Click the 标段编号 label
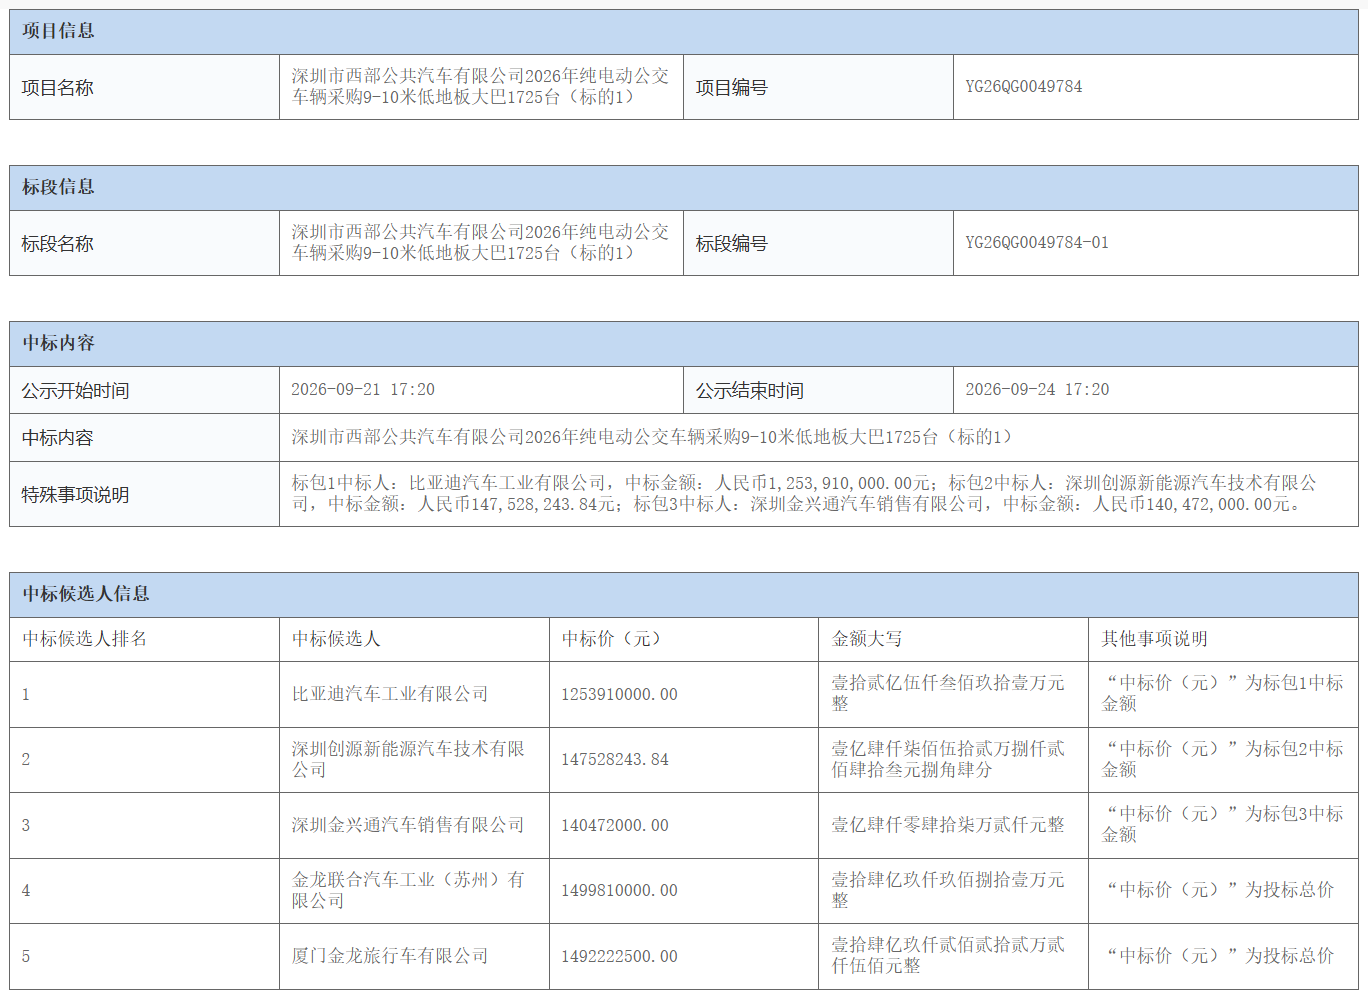1368x999 pixels. [x=731, y=244]
